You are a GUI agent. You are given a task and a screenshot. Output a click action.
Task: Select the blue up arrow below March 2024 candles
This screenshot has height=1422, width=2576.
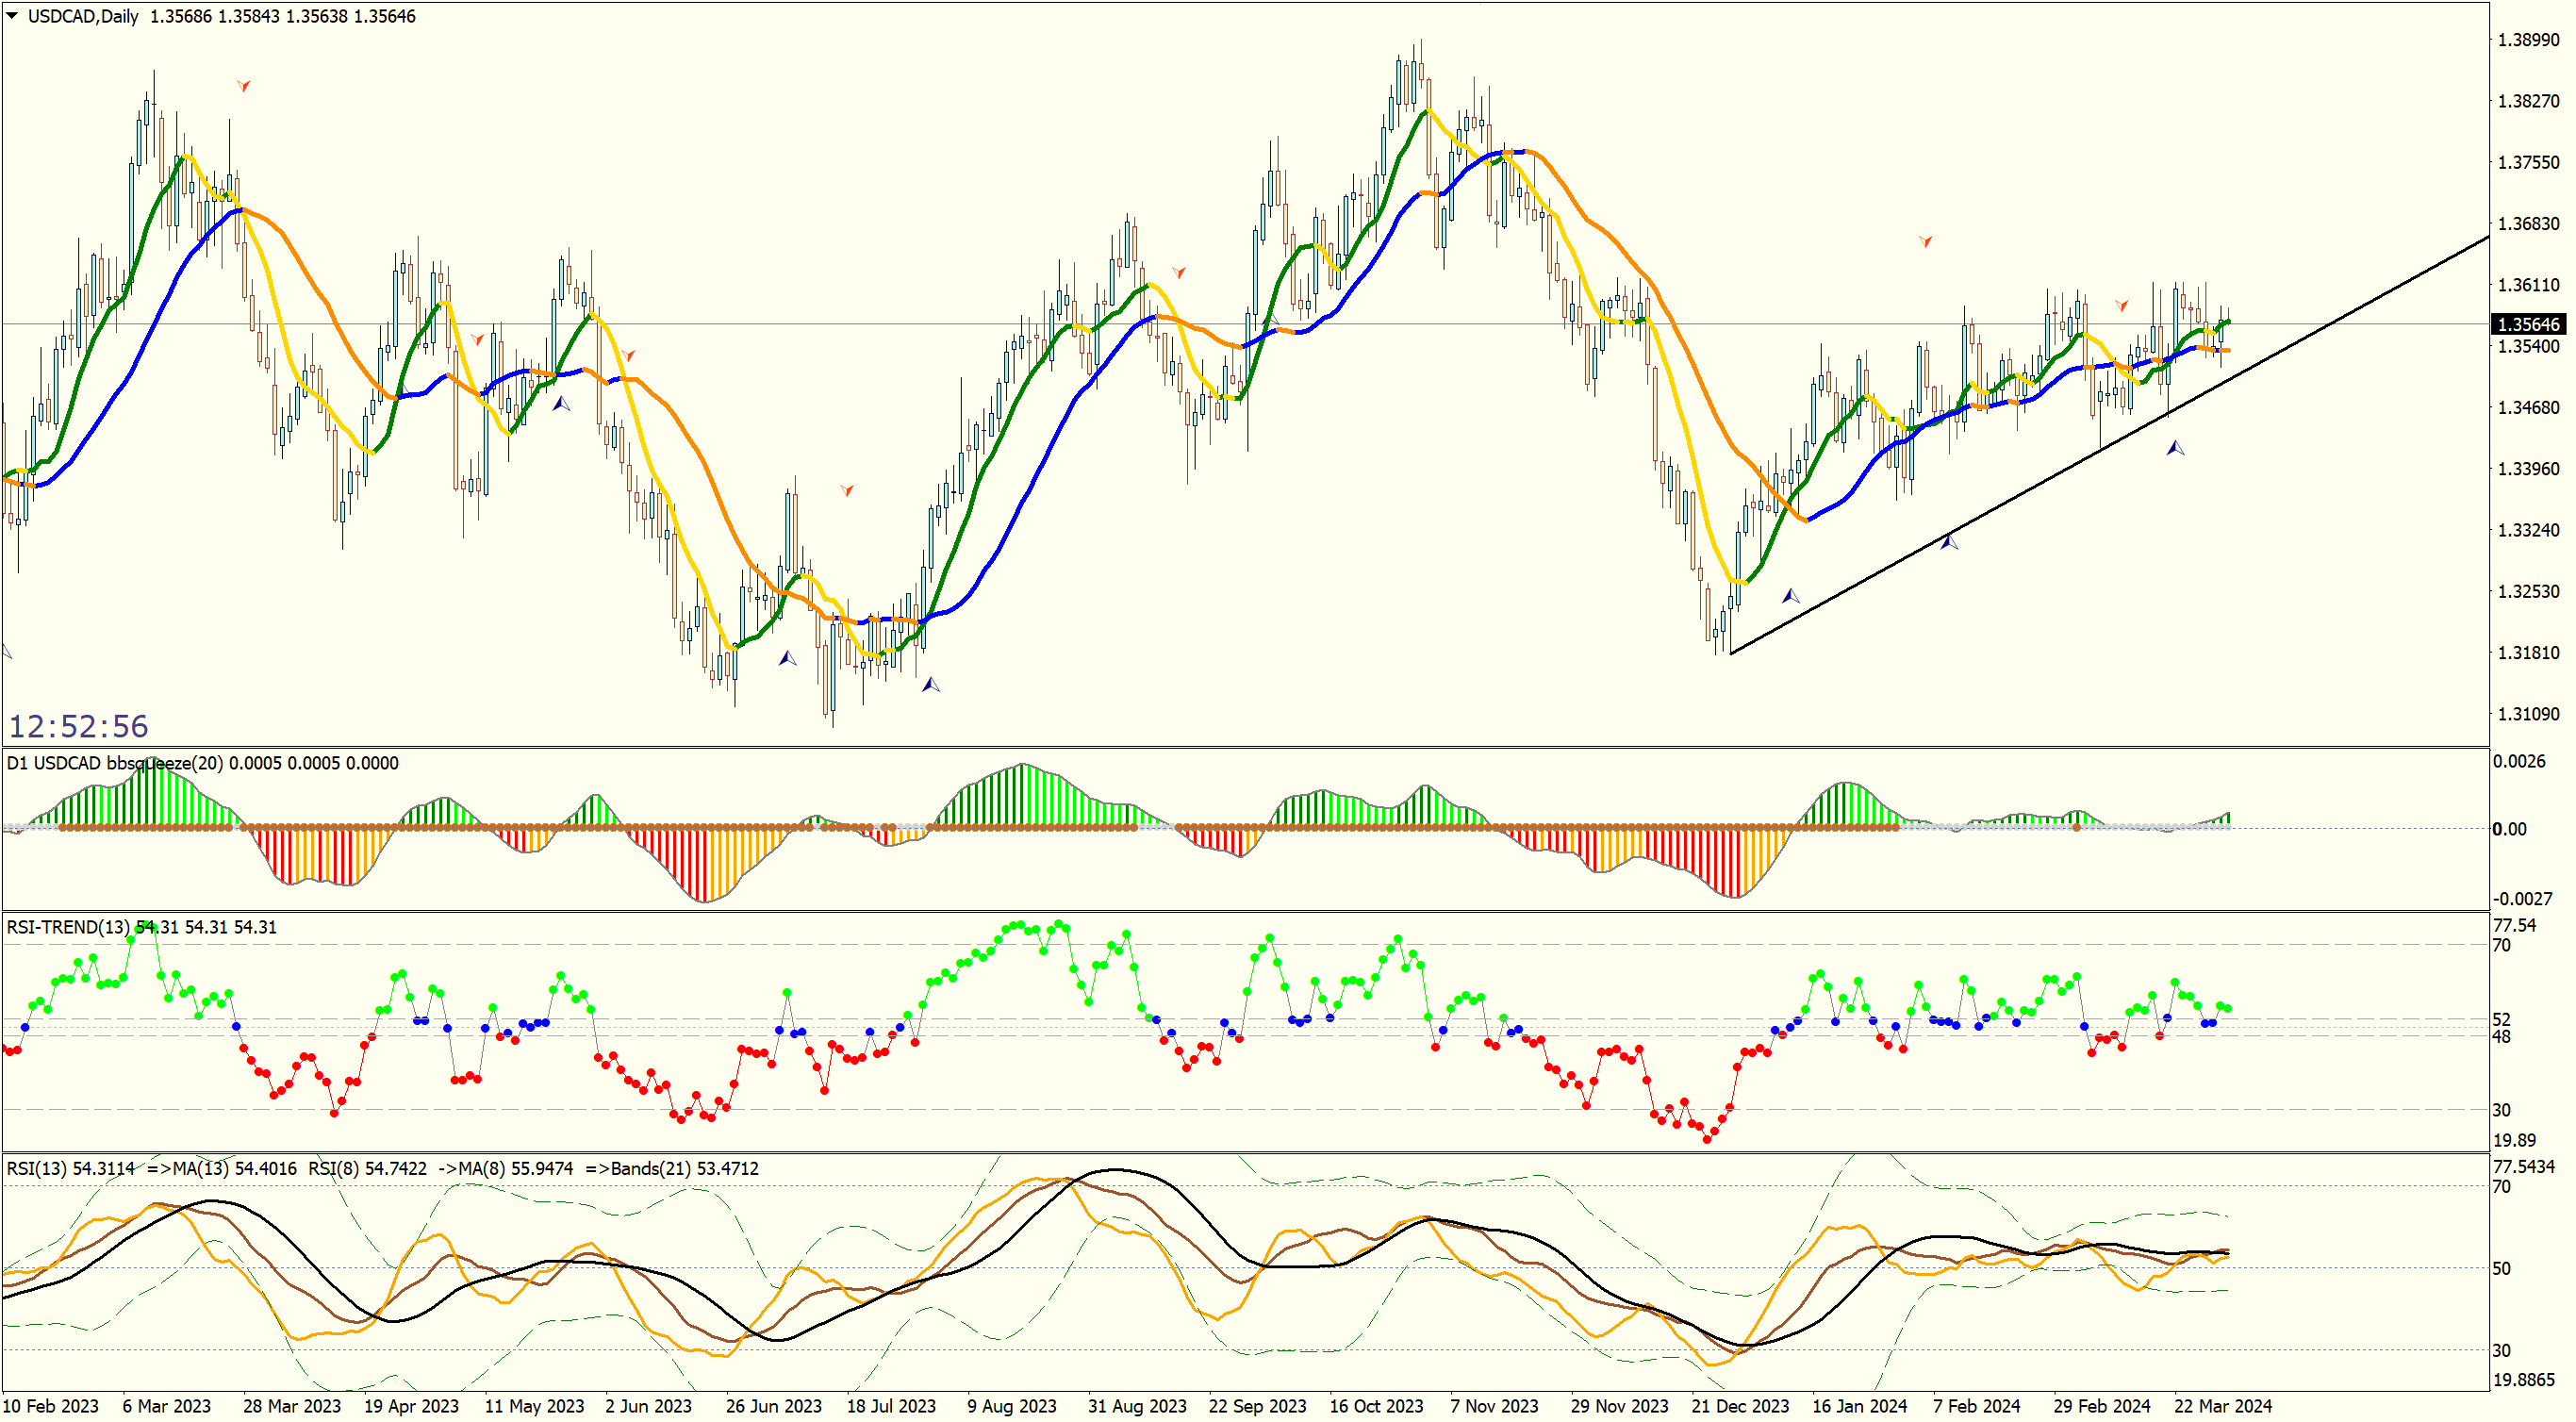tap(2175, 448)
